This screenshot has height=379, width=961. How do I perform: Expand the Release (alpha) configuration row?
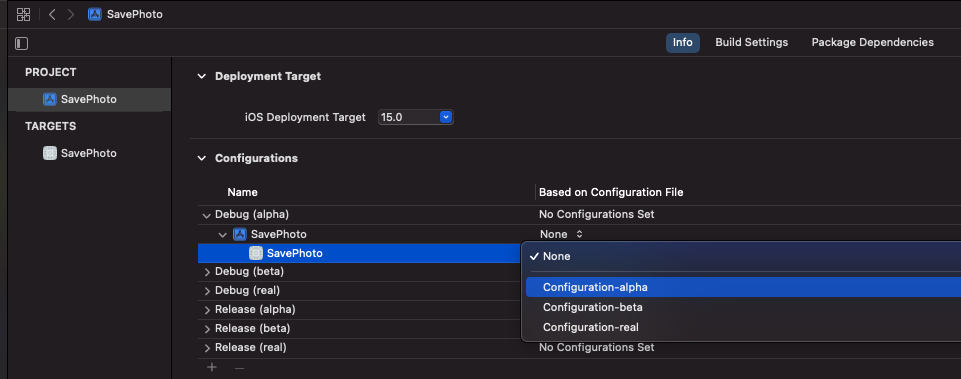coord(207,310)
